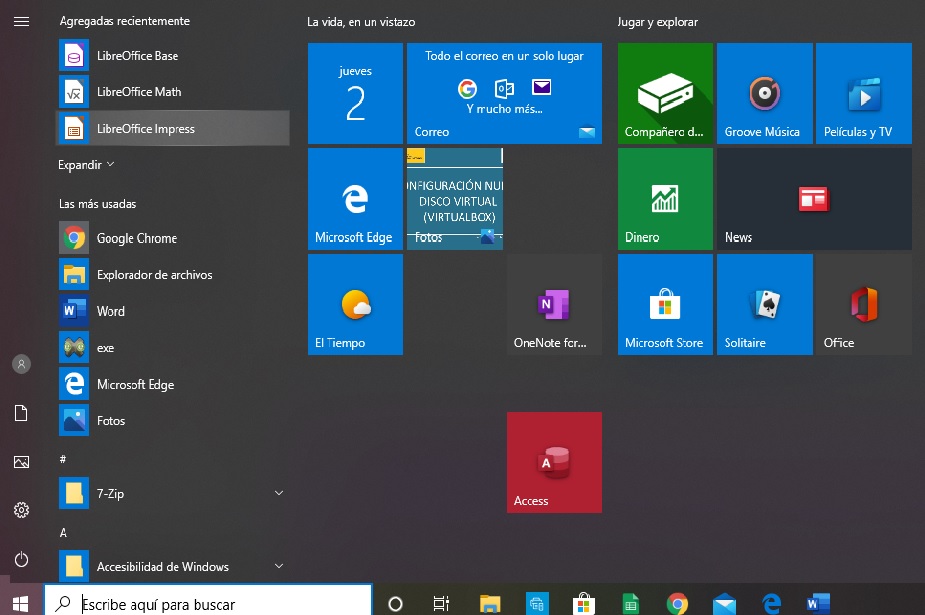Open the Microsoft Edge tile

(355, 199)
